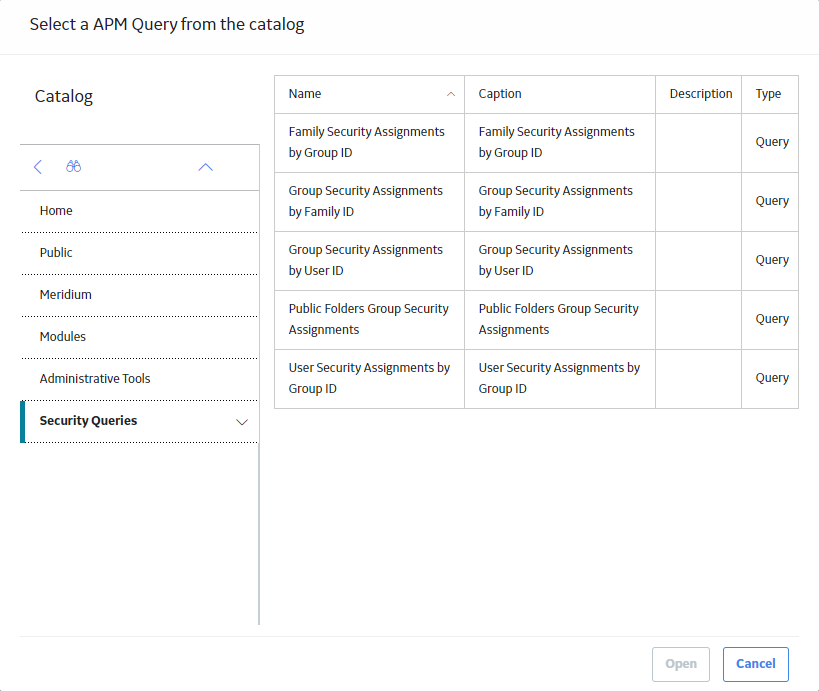Select Group Security Assignments by Family ID row
The image size is (819, 691).
[x=536, y=202]
